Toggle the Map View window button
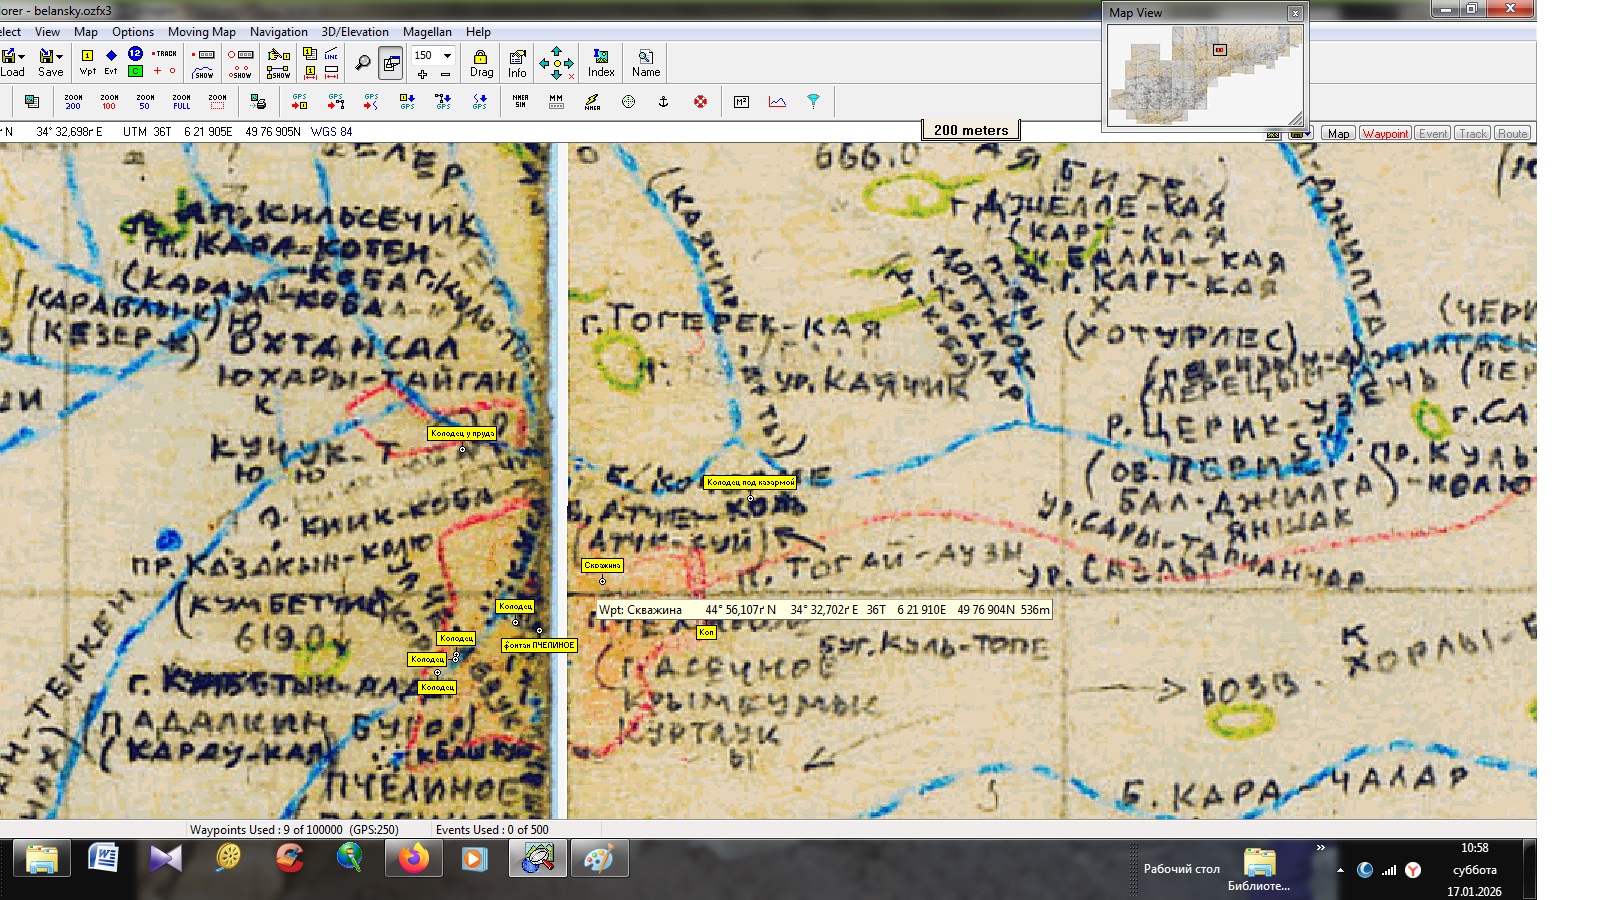The height and width of the screenshot is (900, 1600). (391, 63)
